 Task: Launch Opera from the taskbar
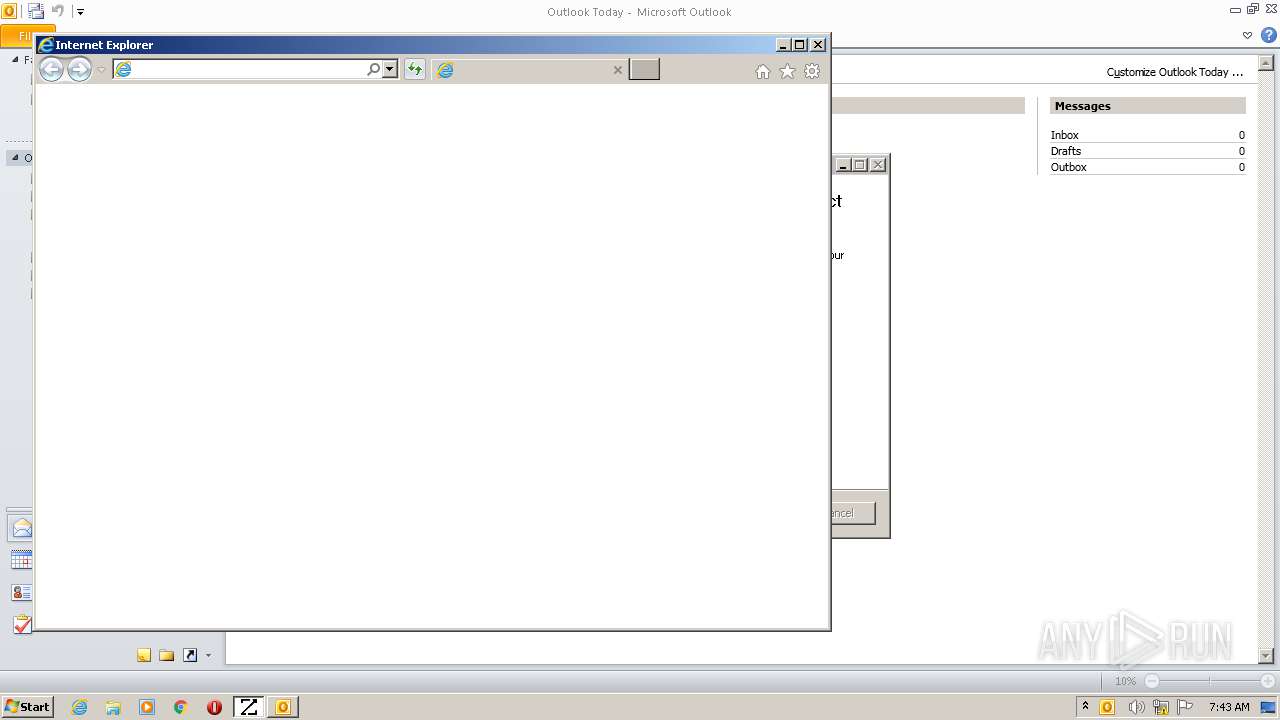[x=214, y=707]
